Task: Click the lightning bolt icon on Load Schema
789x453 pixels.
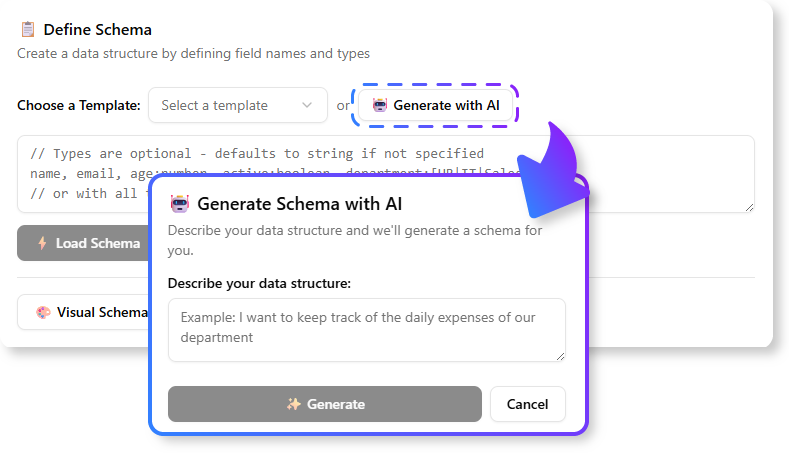Action: tap(42, 243)
